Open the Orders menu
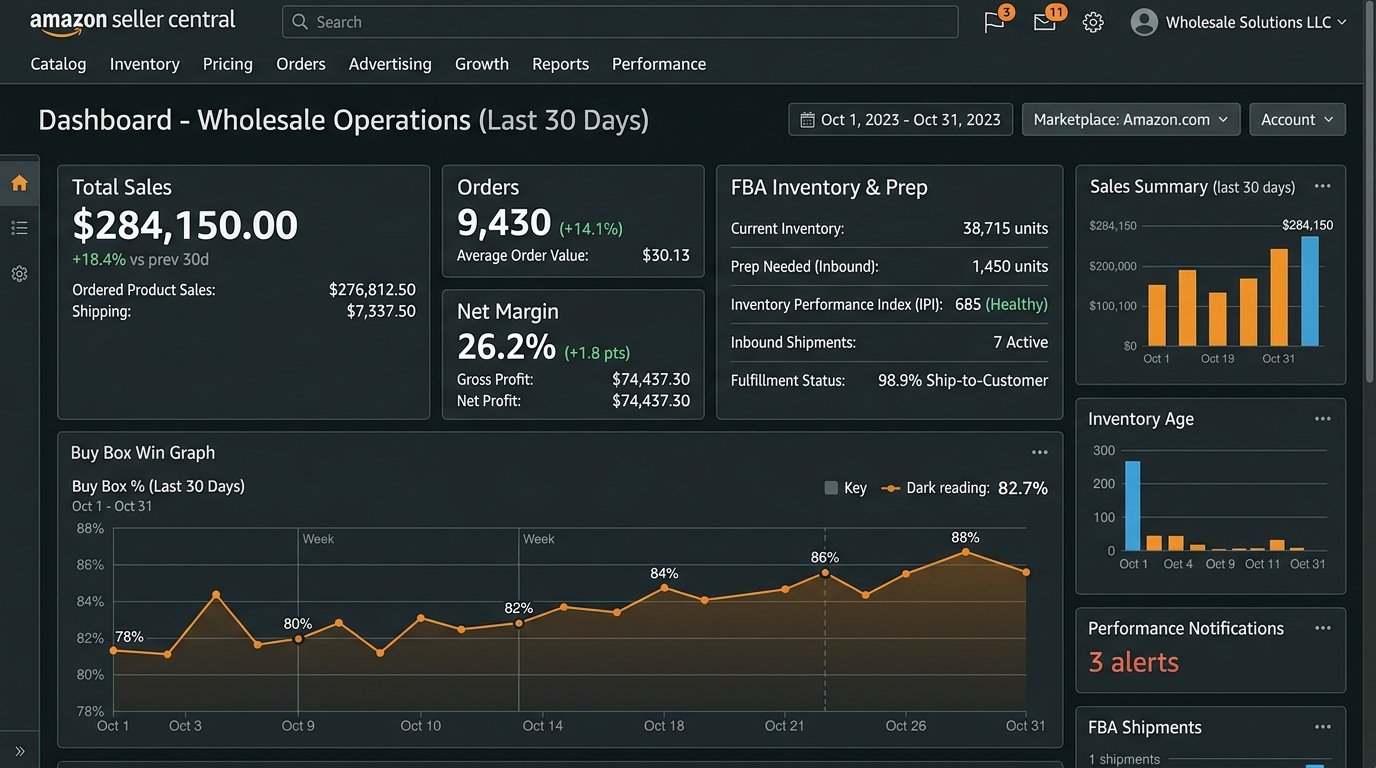 (x=301, y=63)
